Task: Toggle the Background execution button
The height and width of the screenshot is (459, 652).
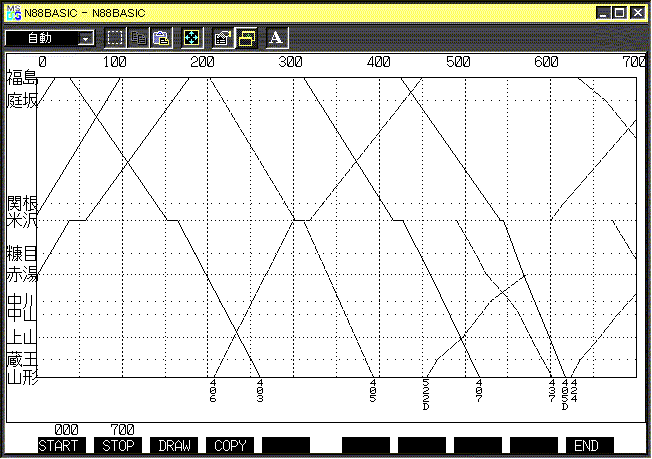Action: (245, 38)
